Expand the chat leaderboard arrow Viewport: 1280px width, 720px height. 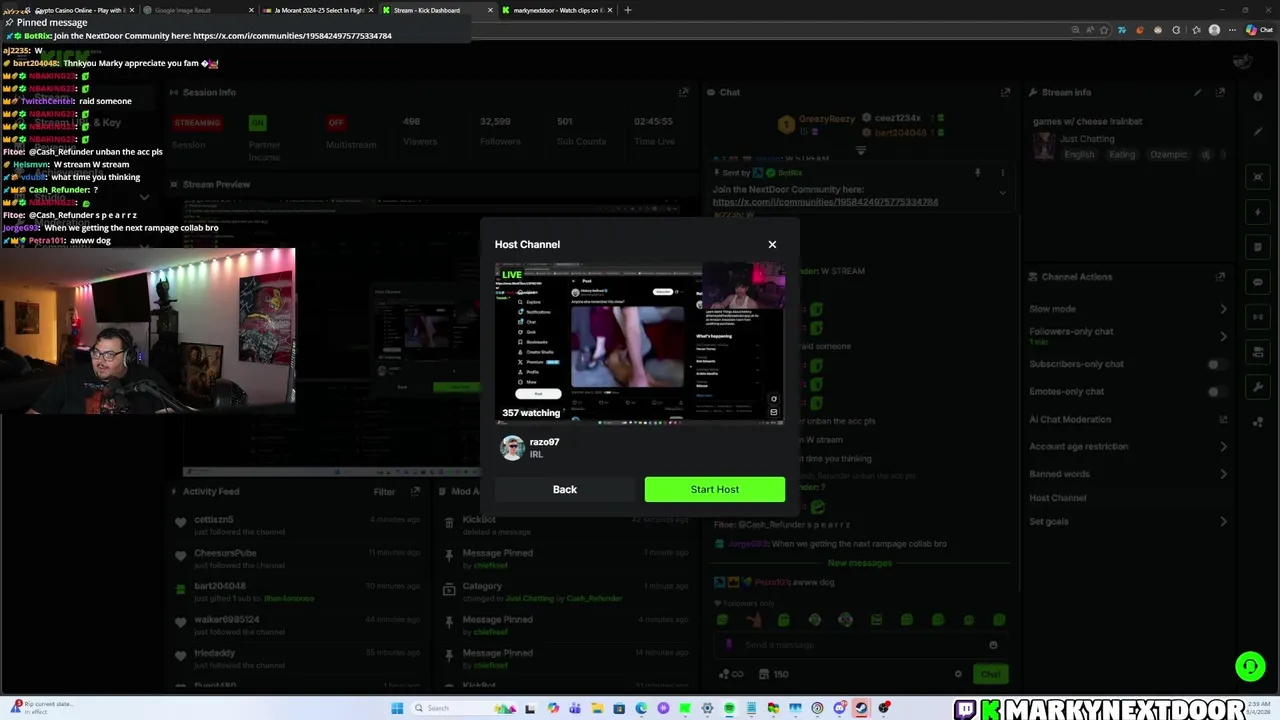pyautogui.click(x=860, y=151)
